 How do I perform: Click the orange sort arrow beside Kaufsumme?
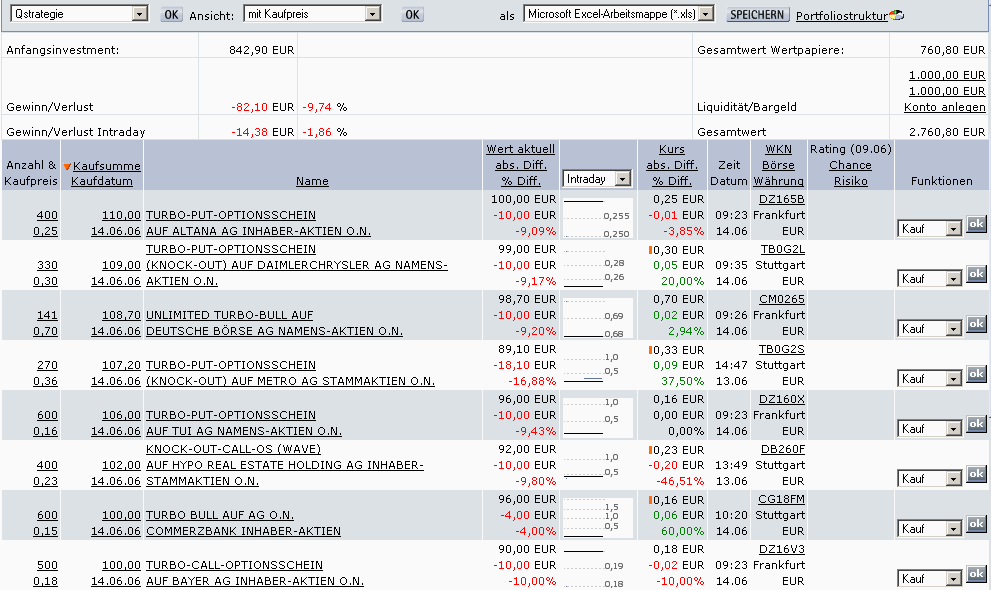[67, 167]
